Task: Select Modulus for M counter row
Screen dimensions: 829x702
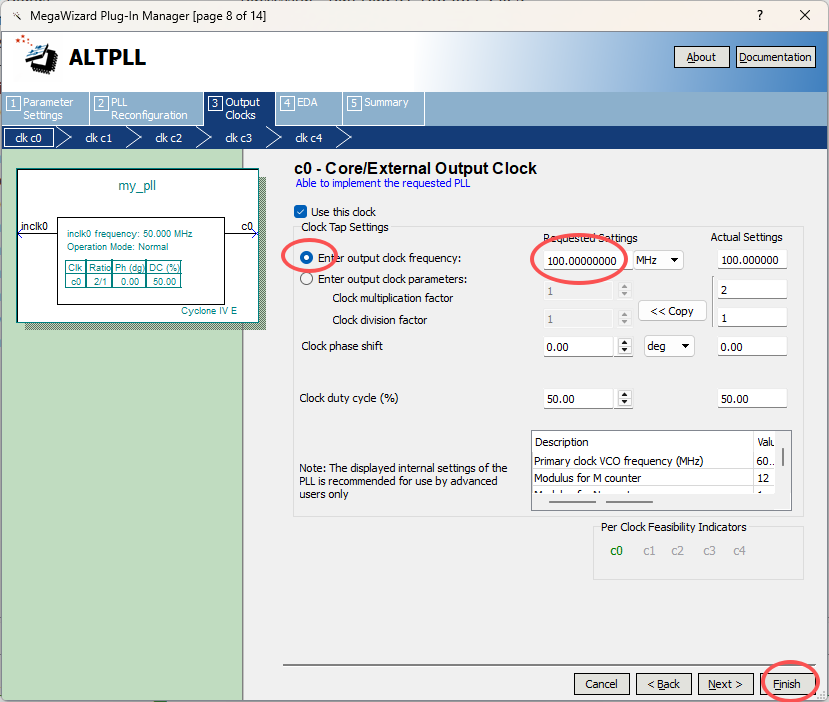Action: pyautogui.click(x=653, y=478)
